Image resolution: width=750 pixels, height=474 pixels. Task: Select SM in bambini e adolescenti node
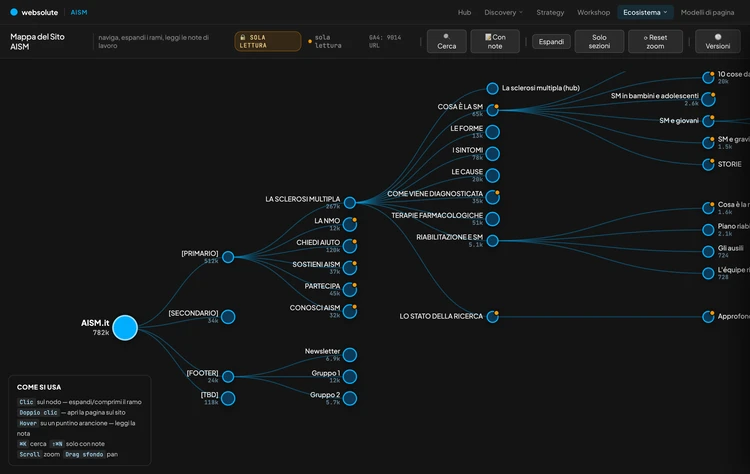tap(708, 99)
